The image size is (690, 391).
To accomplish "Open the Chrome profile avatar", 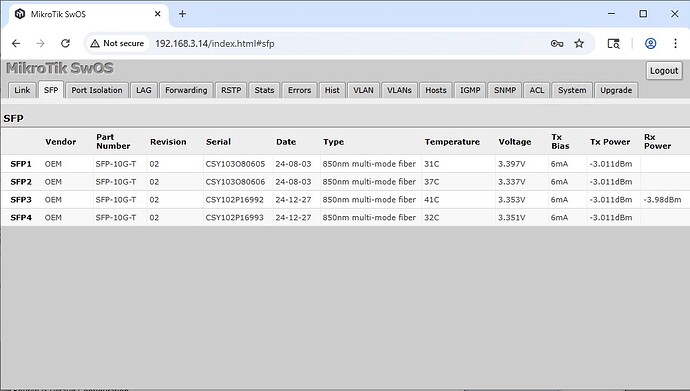I will click(650, 44).
